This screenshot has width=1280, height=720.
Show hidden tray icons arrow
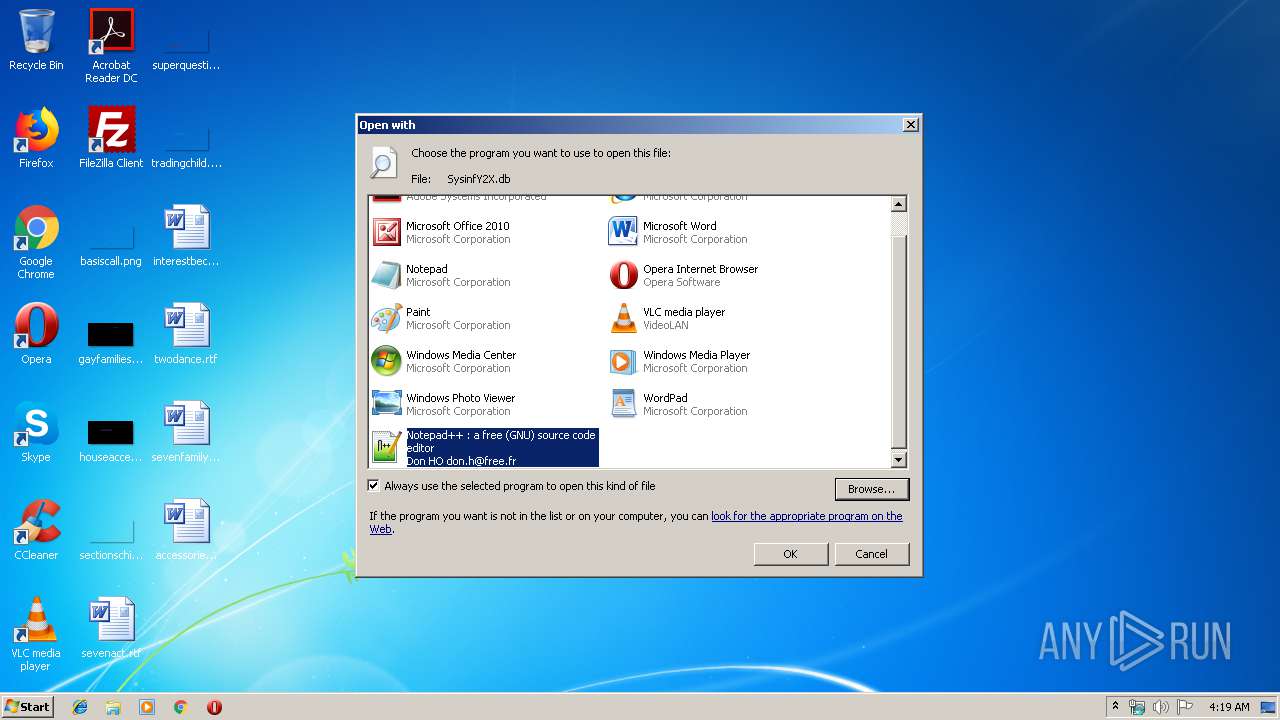point(1115,707)
